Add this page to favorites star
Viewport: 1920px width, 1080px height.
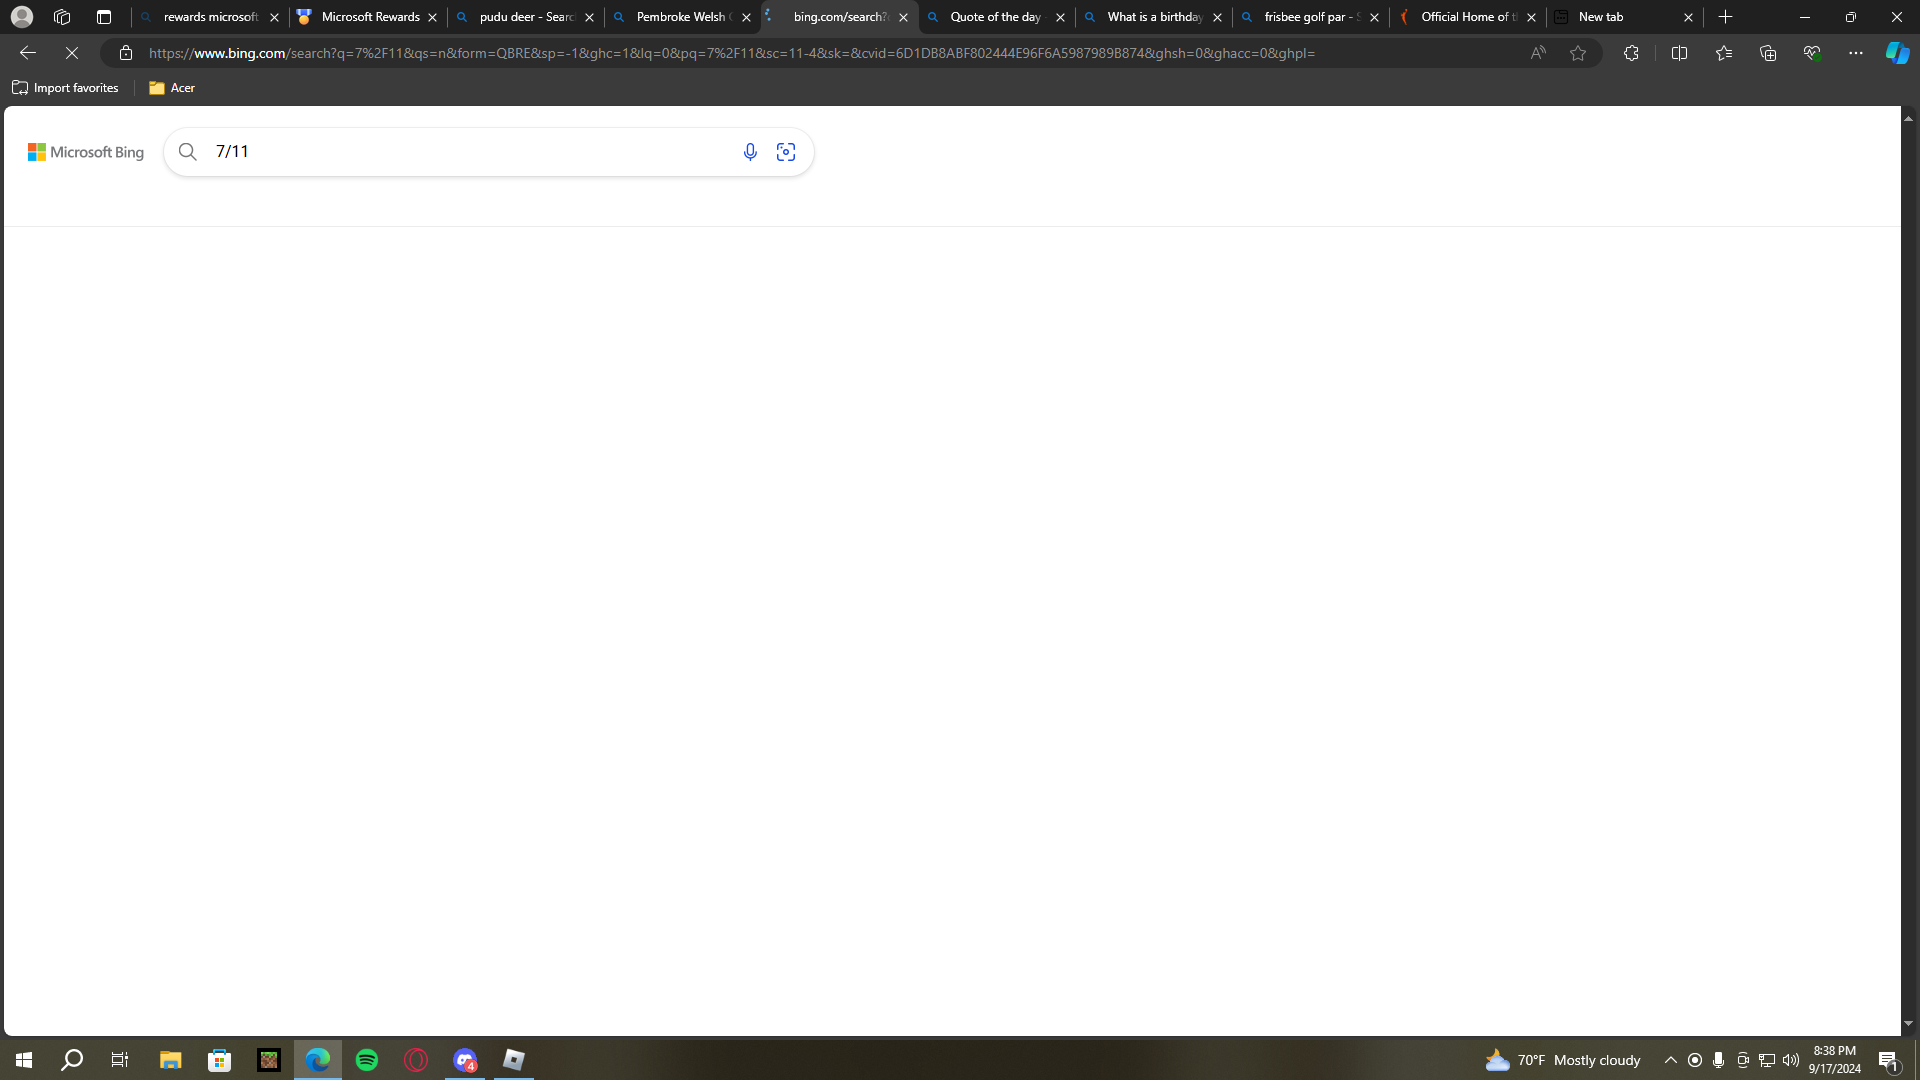pyautogui.click(x=1578, y=53)
